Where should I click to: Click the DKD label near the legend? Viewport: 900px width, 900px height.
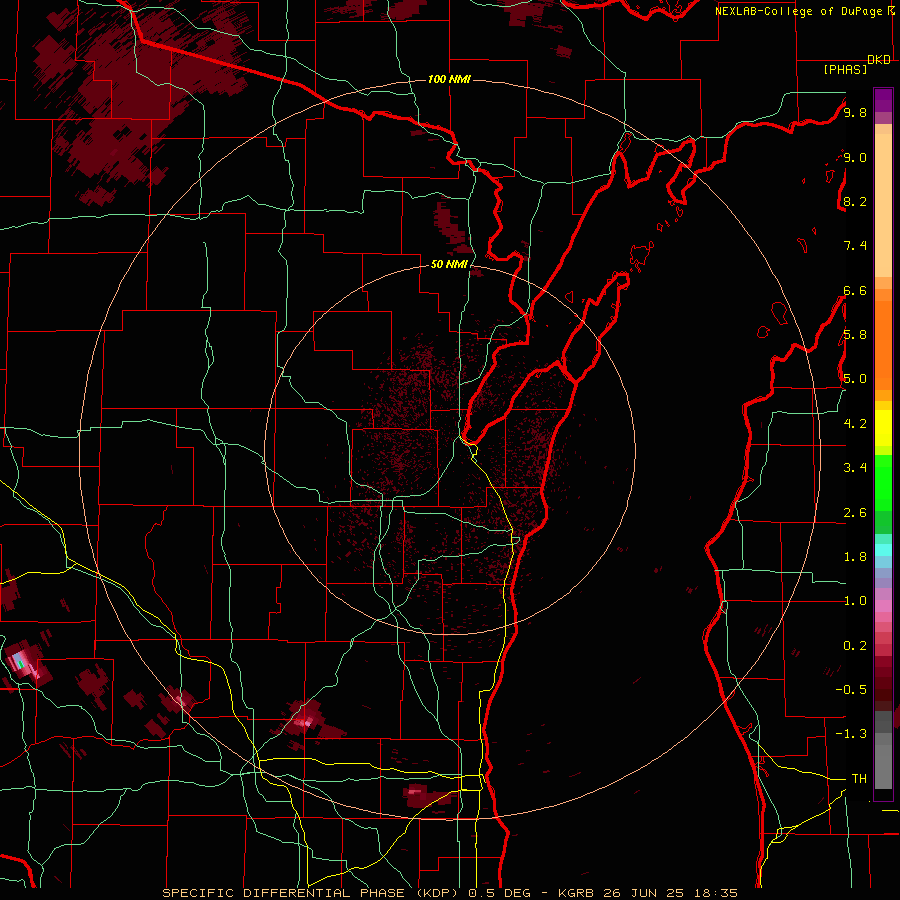[x=879, y=60]
